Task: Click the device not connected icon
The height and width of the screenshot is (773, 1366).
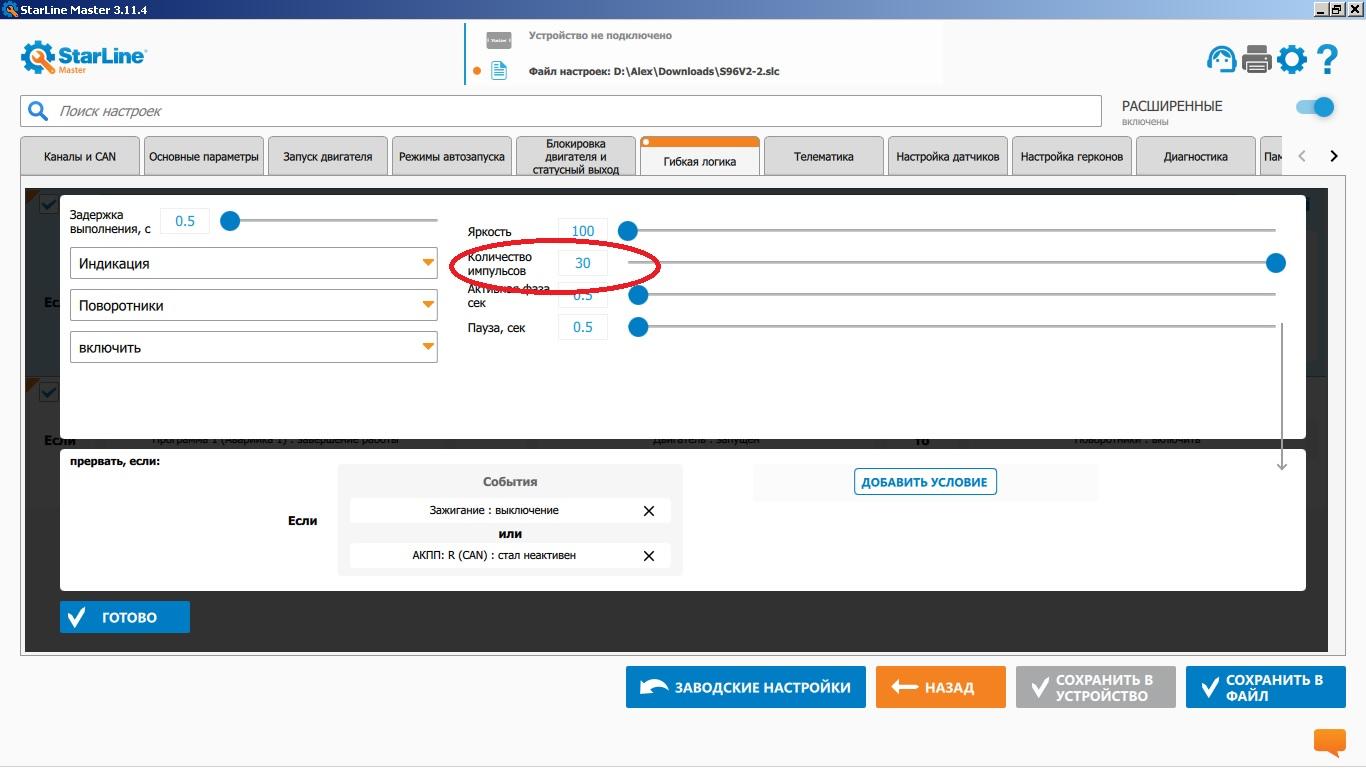Action: click(x=498, y=40)
